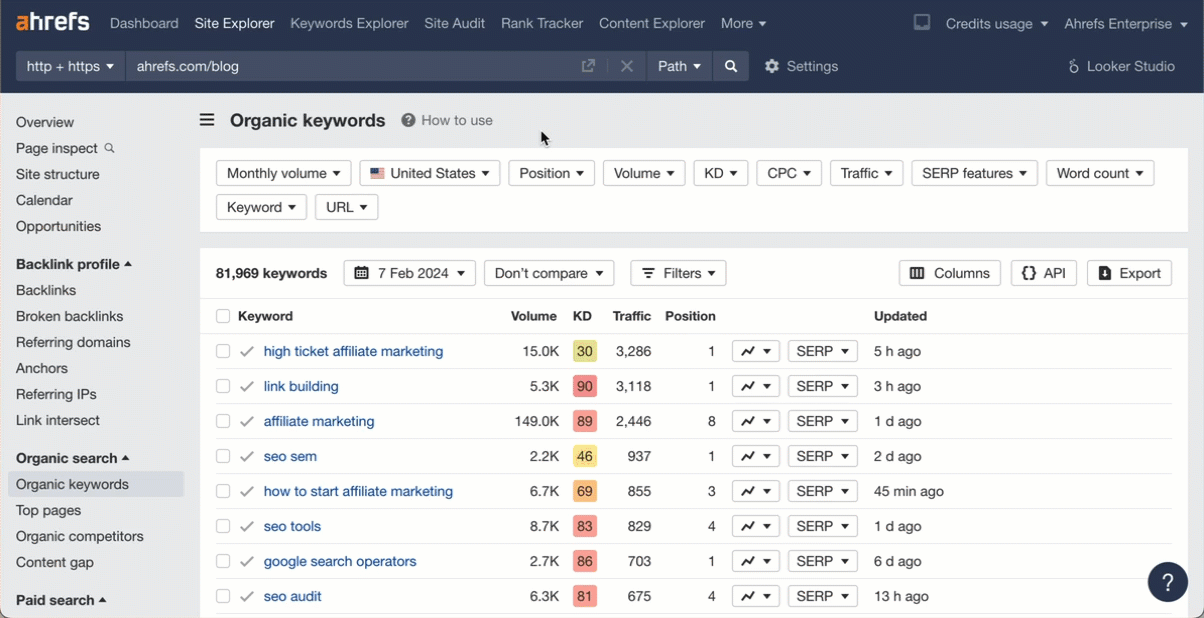The width and height of the screenshot is (1204, 618).
Task: Clear the target with the X icon
Action: coord(626,66)
